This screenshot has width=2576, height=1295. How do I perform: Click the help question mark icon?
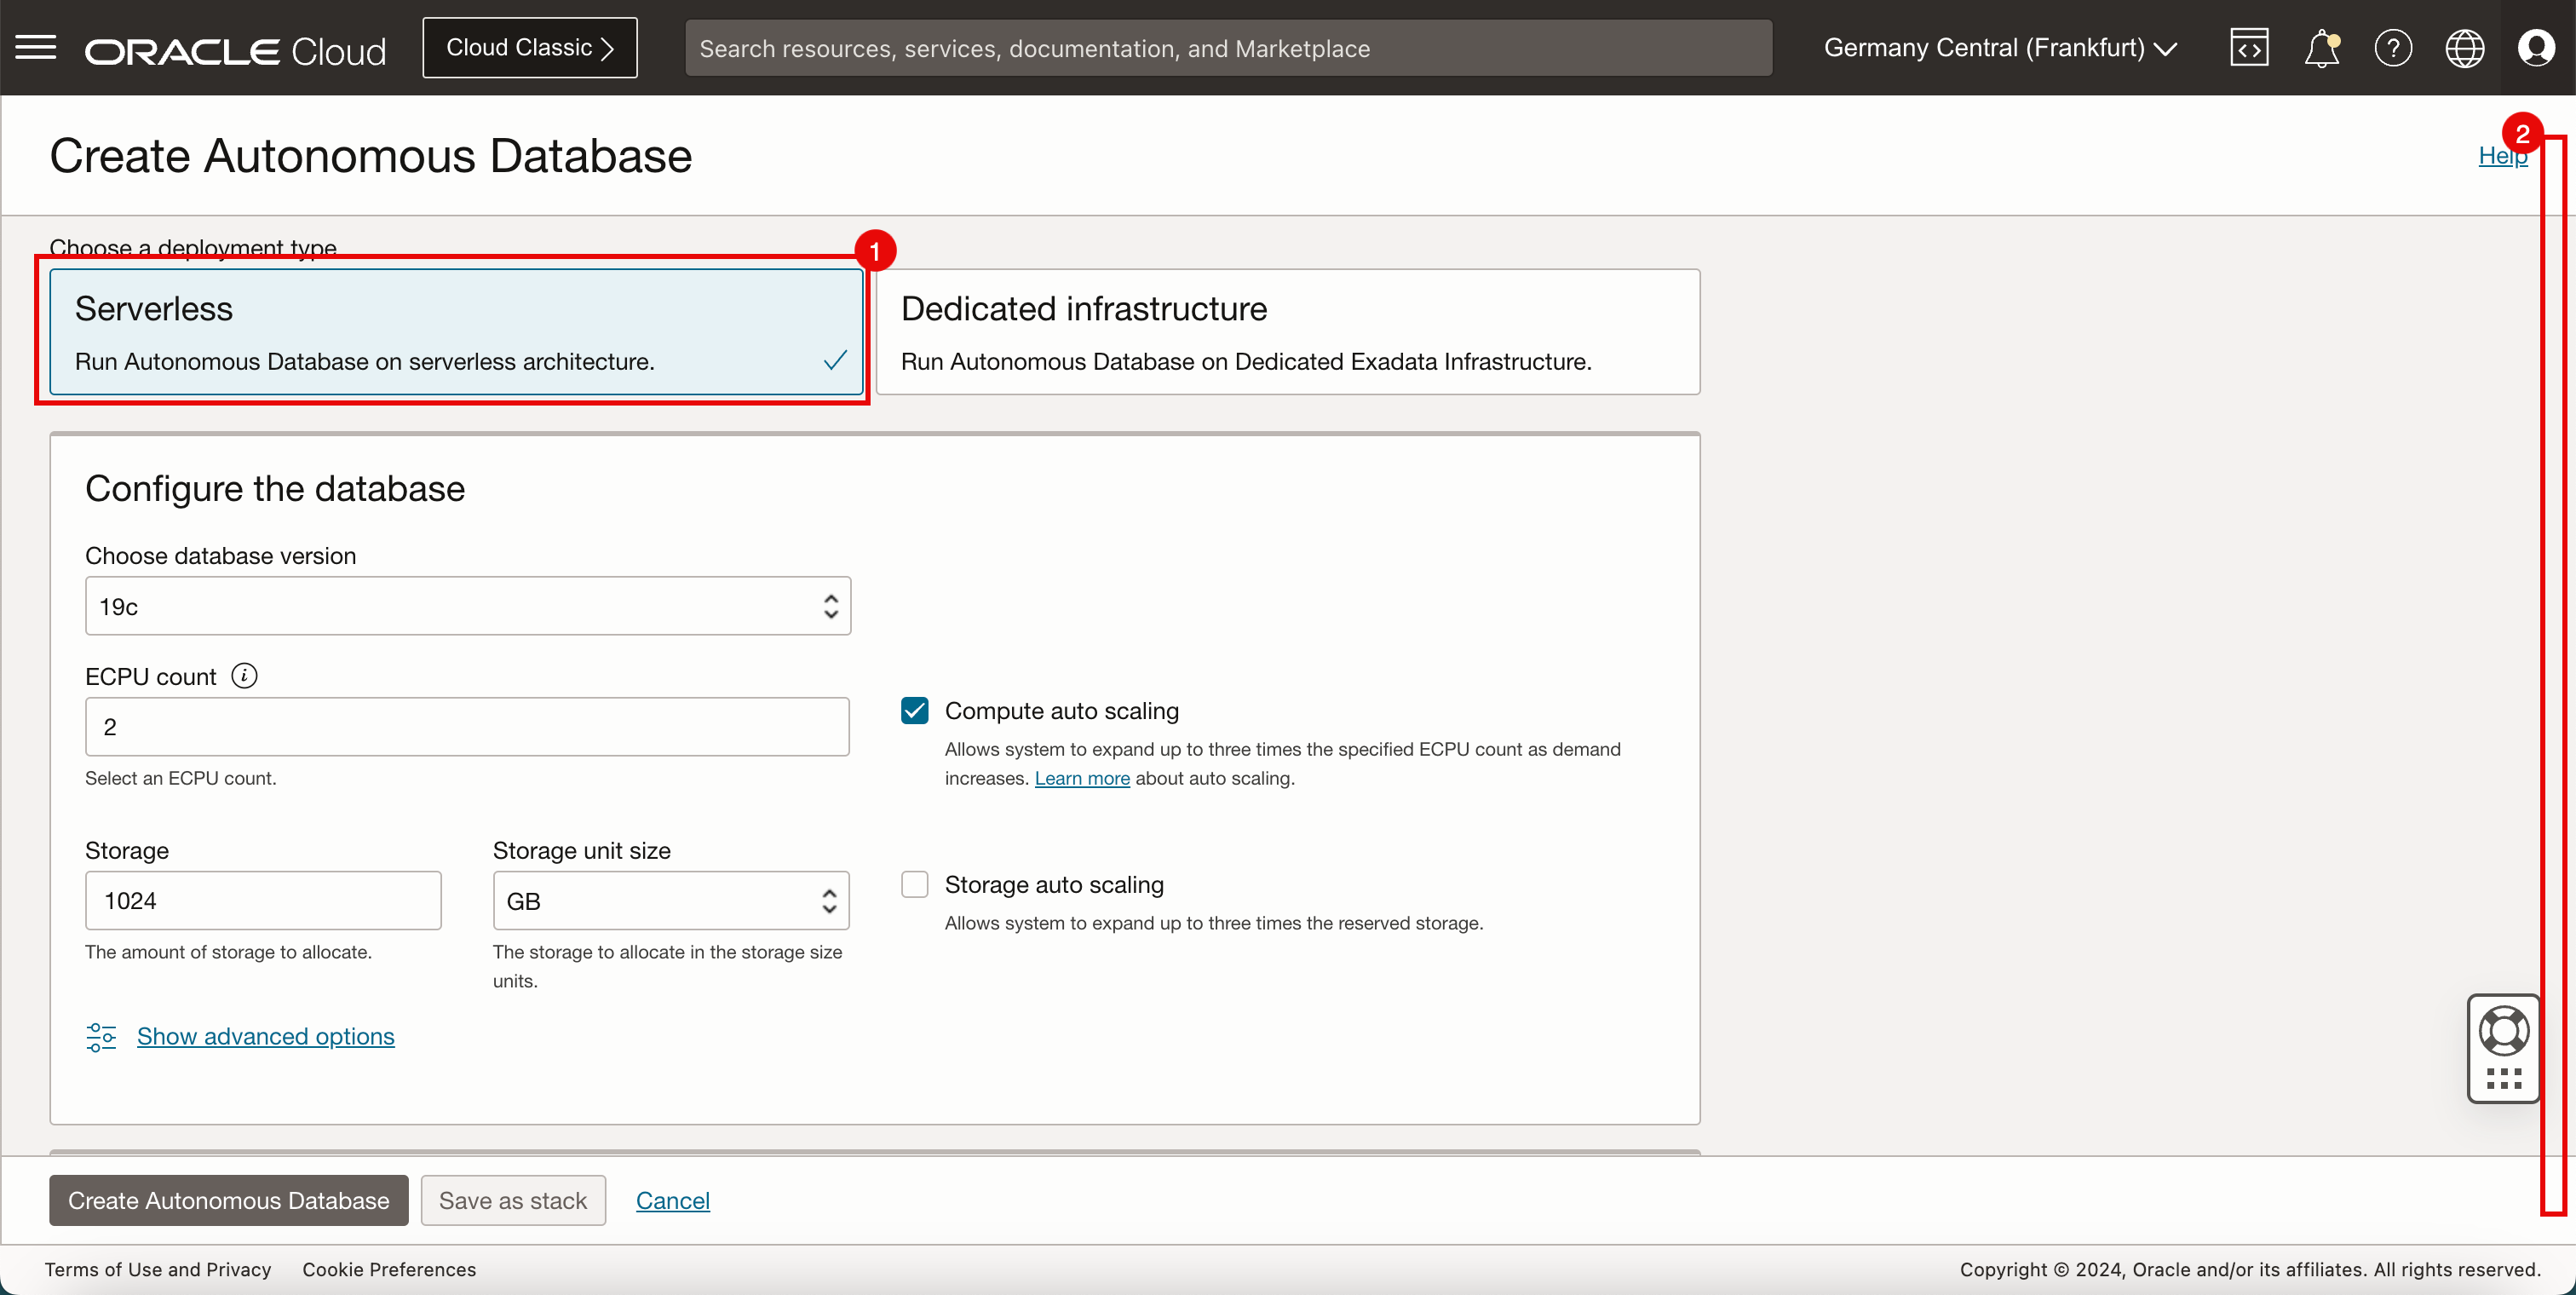tap(2393, 48)
